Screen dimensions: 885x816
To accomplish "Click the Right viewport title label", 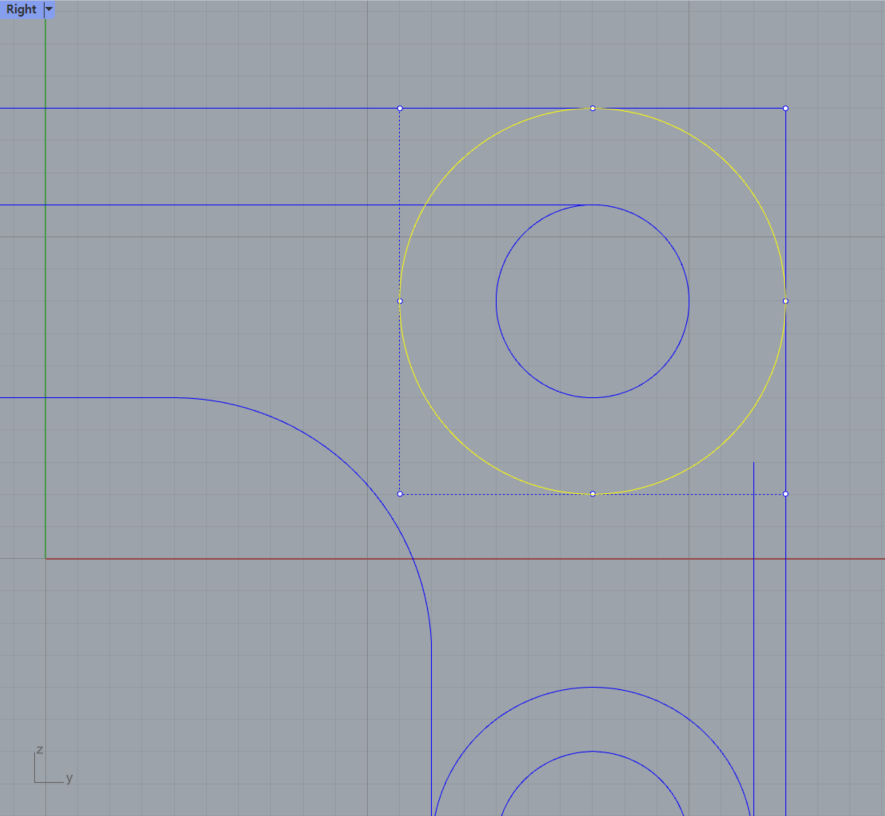I will coord(21,10).
